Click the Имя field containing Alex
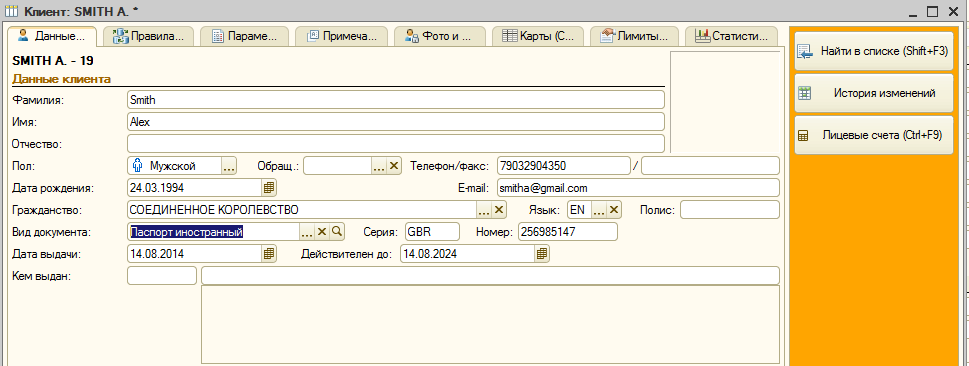 coord(396,122)
